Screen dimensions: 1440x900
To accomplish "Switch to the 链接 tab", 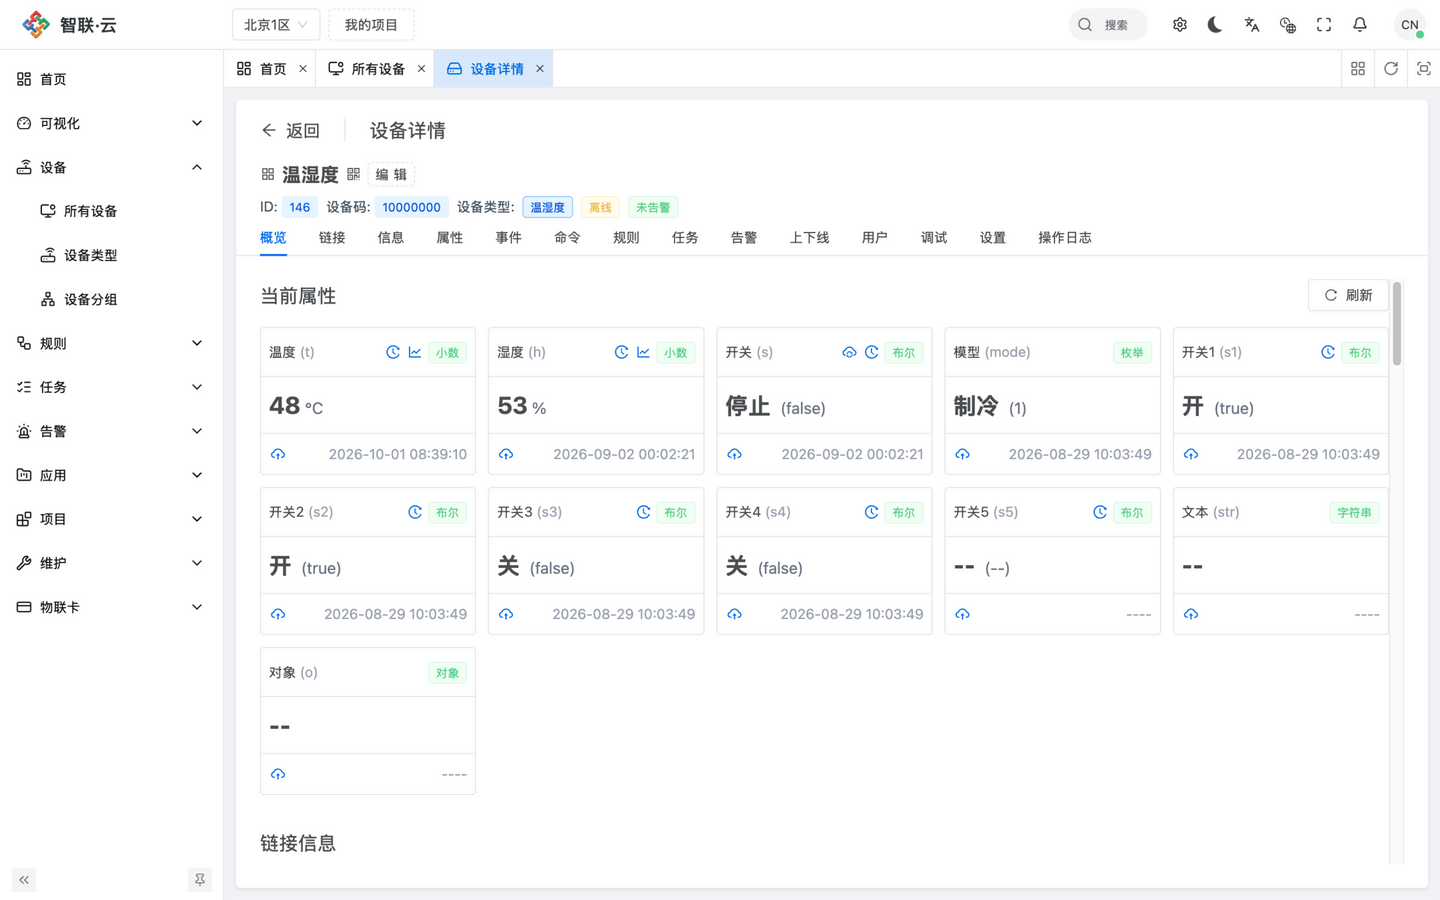I will (x=332, y=238).
